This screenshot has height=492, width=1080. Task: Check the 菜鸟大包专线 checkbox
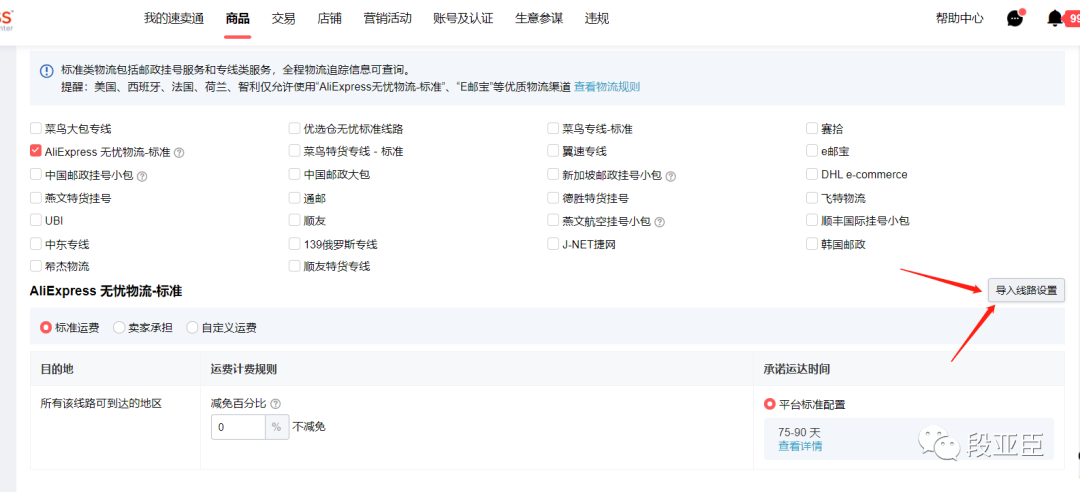tap(36, 128)
